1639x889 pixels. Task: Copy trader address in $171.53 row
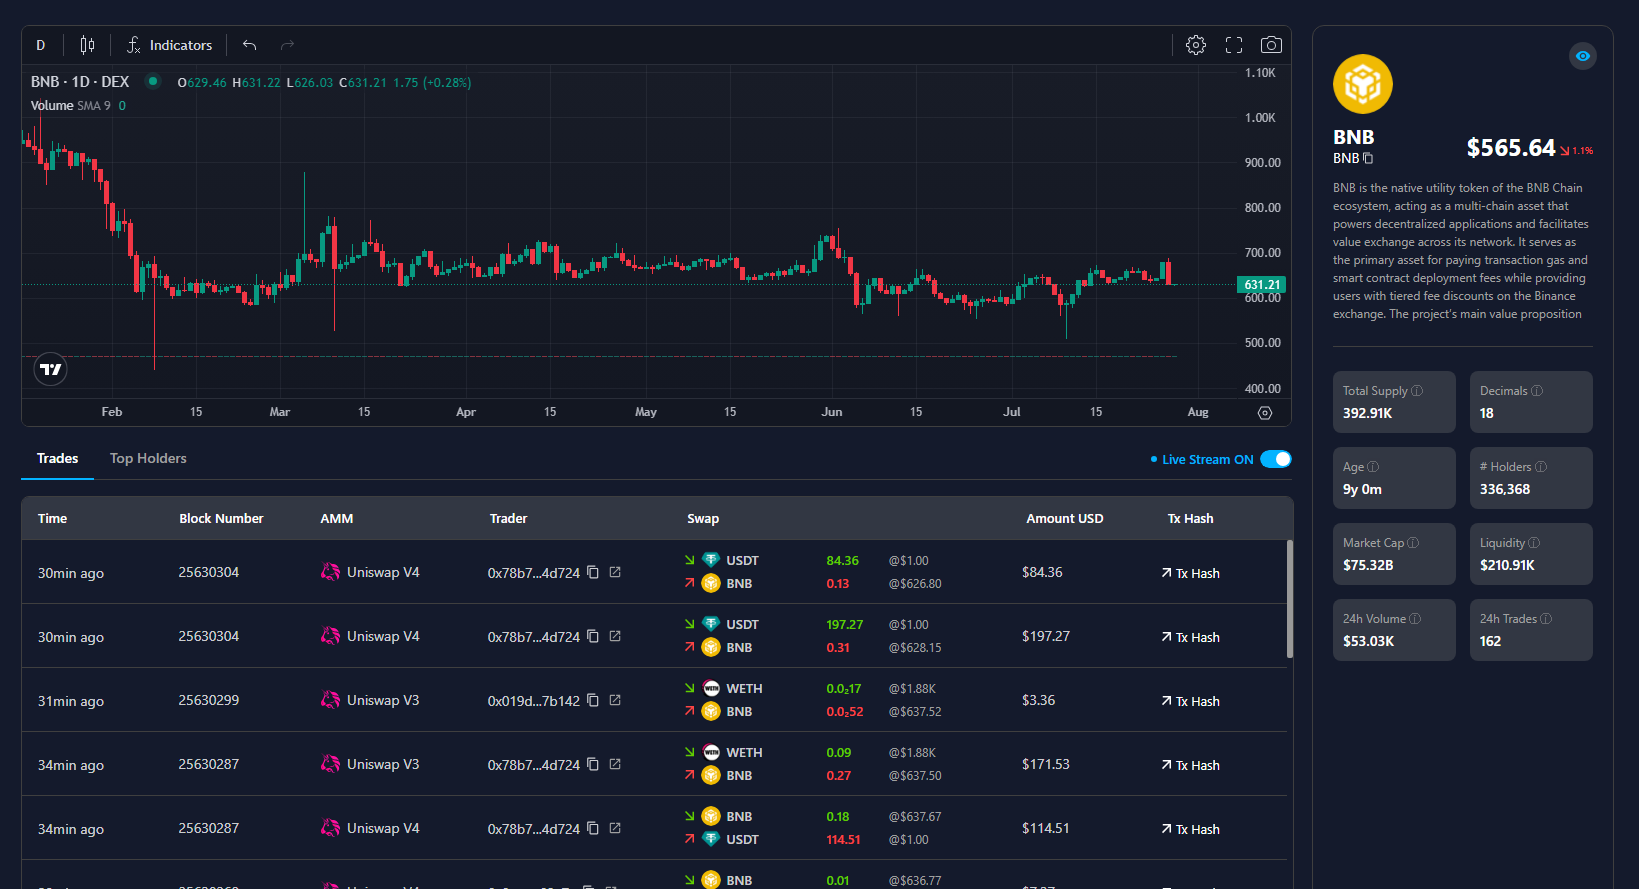point(593,764)
